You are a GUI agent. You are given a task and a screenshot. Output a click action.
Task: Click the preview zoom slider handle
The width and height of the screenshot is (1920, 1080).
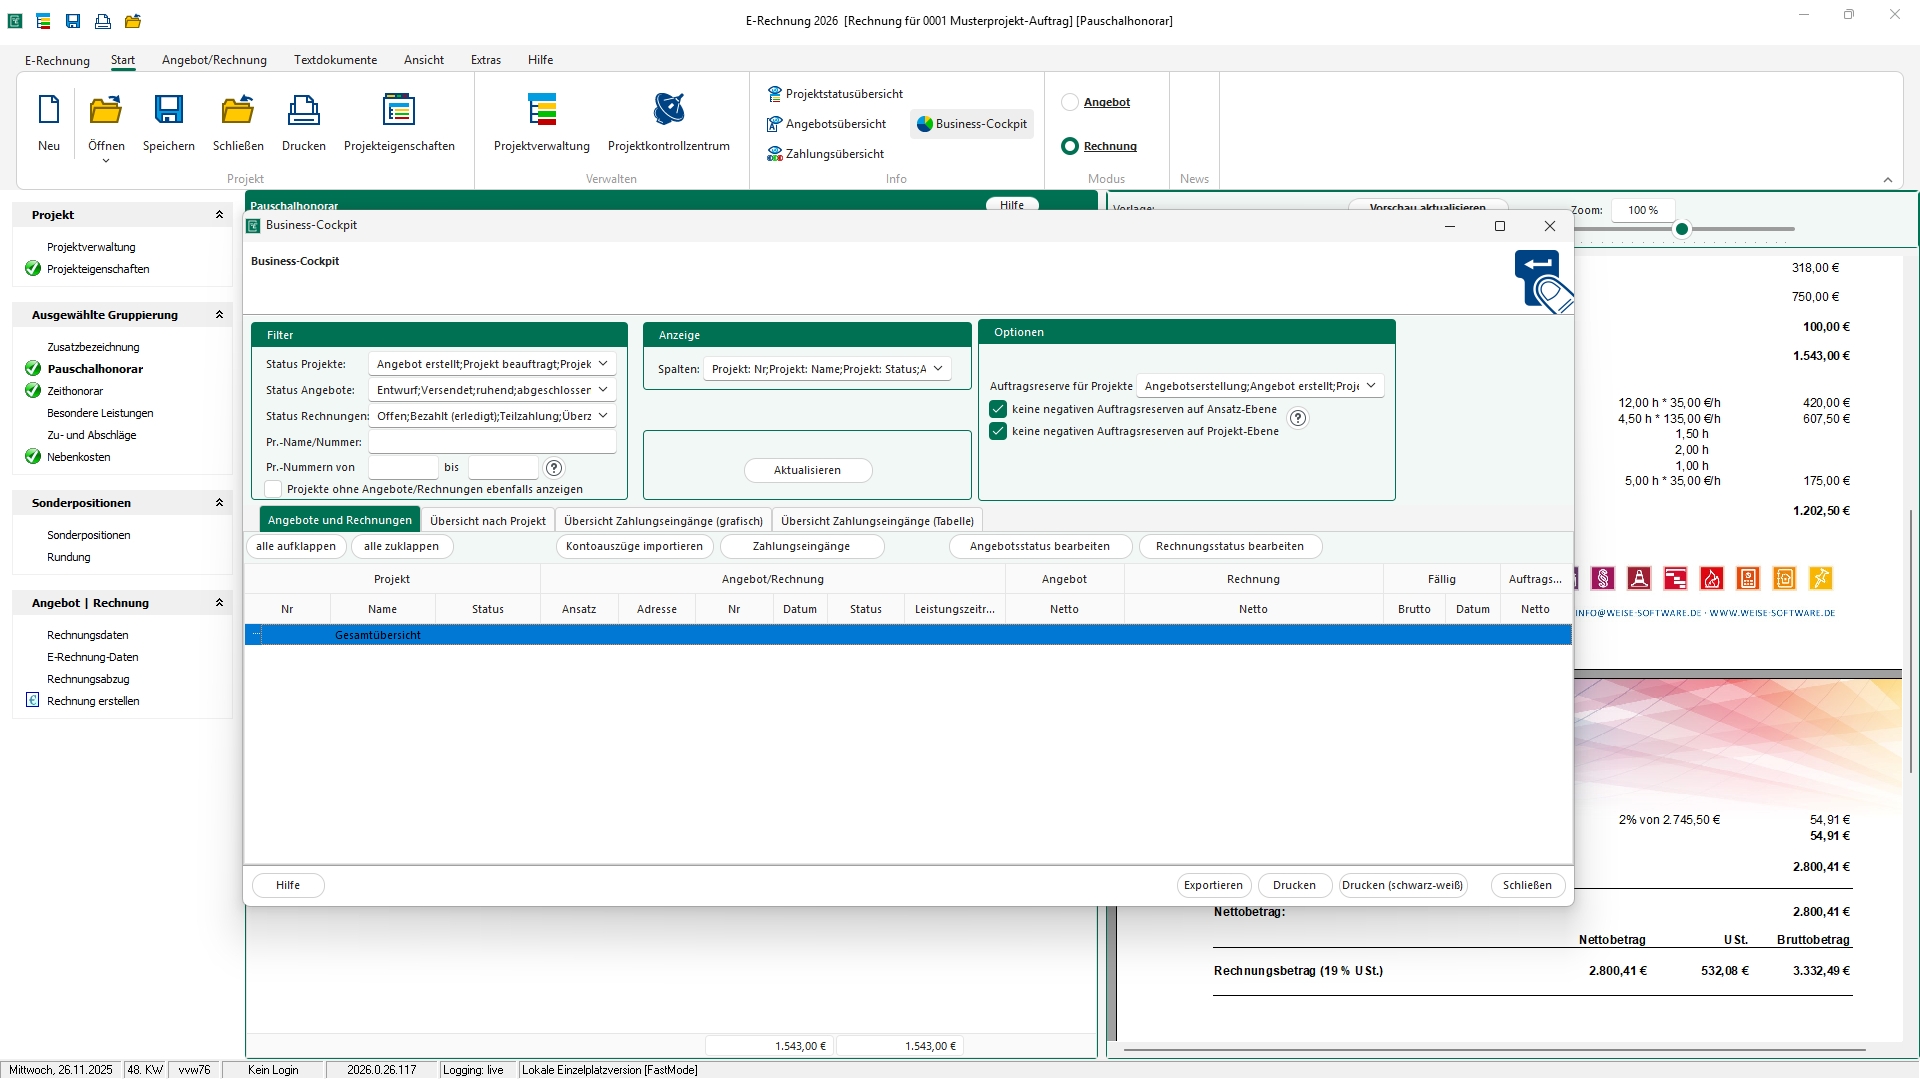tap(1682, 229)
